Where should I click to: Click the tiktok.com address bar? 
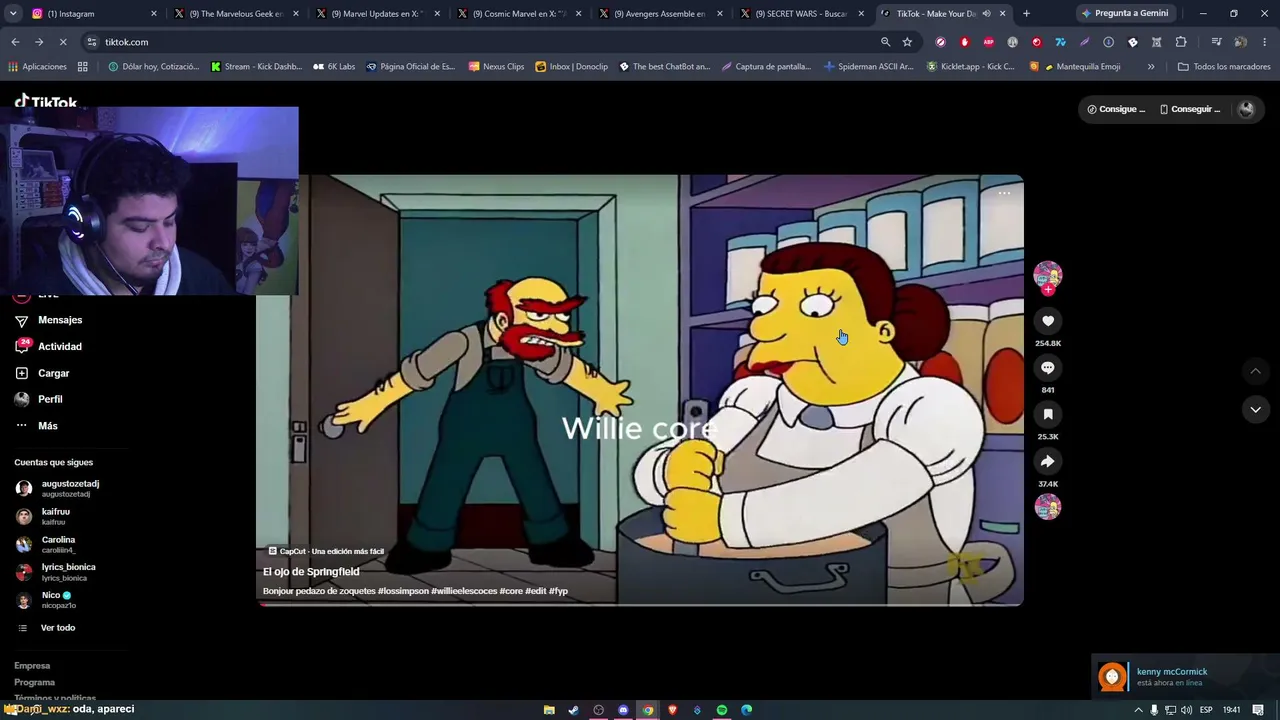[480, 42]
